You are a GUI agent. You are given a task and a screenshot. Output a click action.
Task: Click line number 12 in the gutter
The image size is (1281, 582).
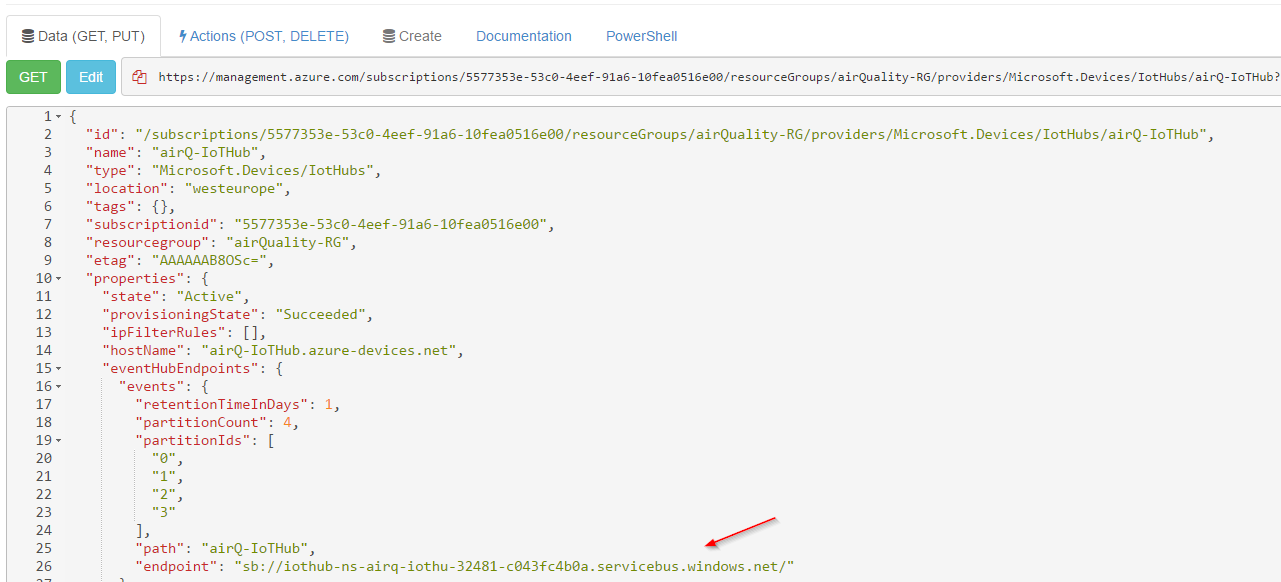43,314
